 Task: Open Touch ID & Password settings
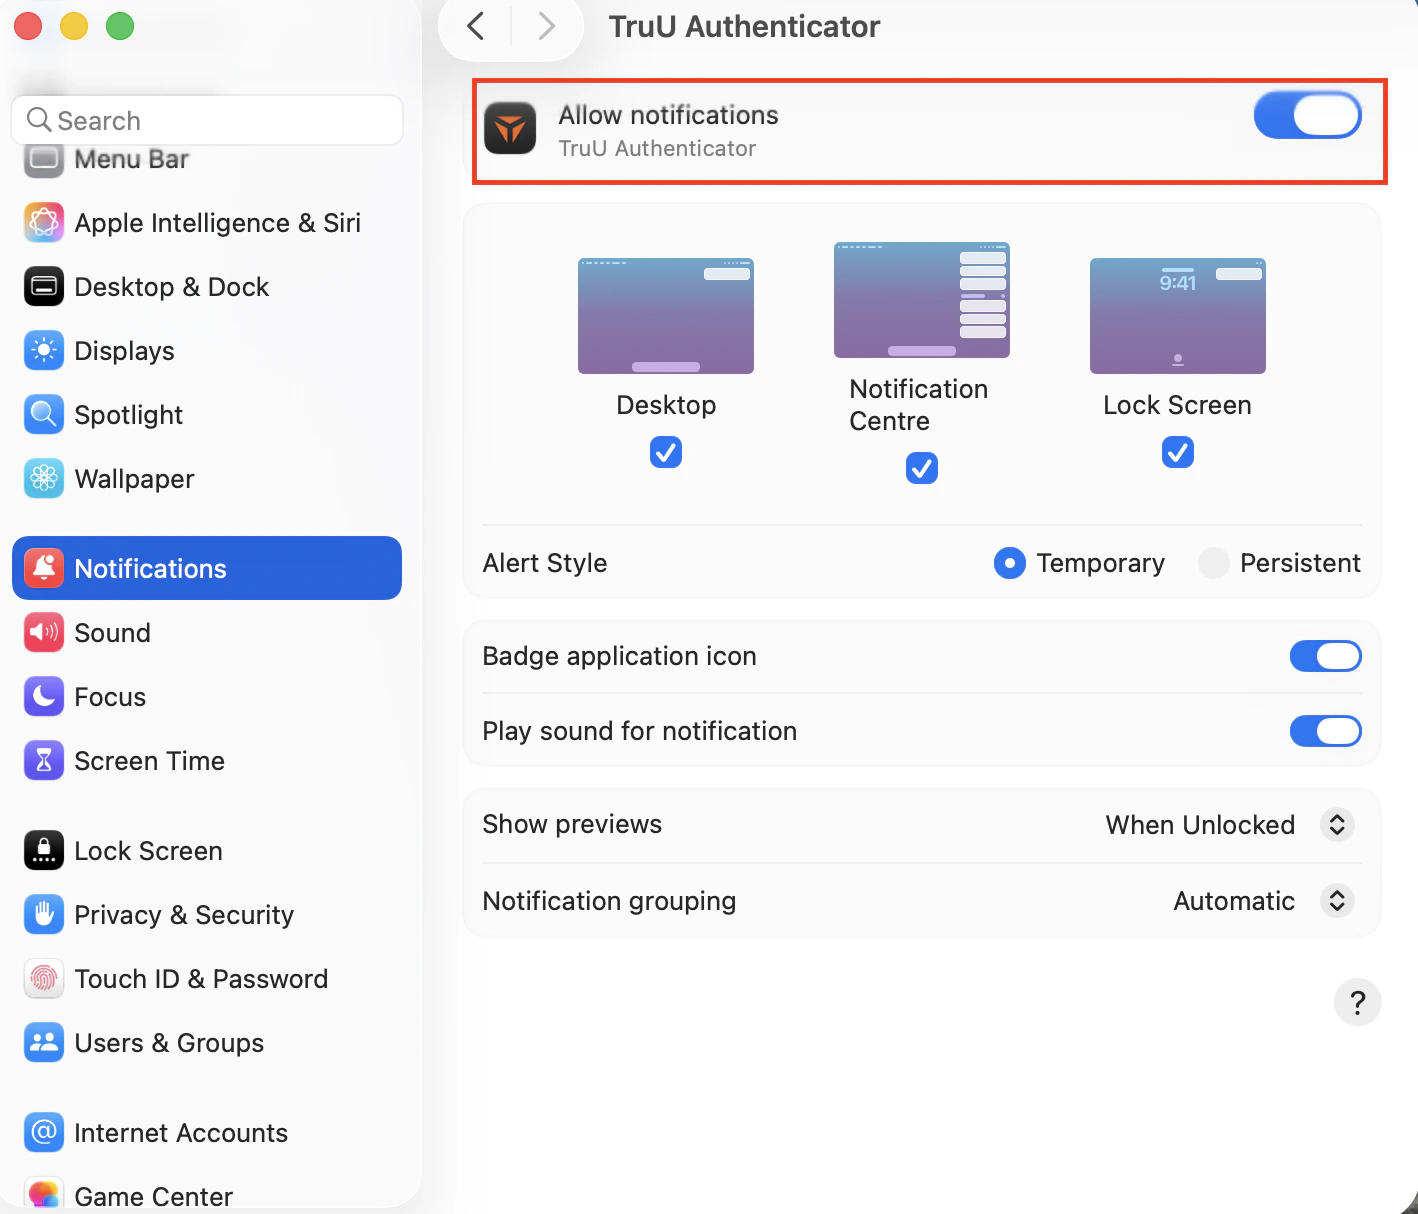point(207,979)
